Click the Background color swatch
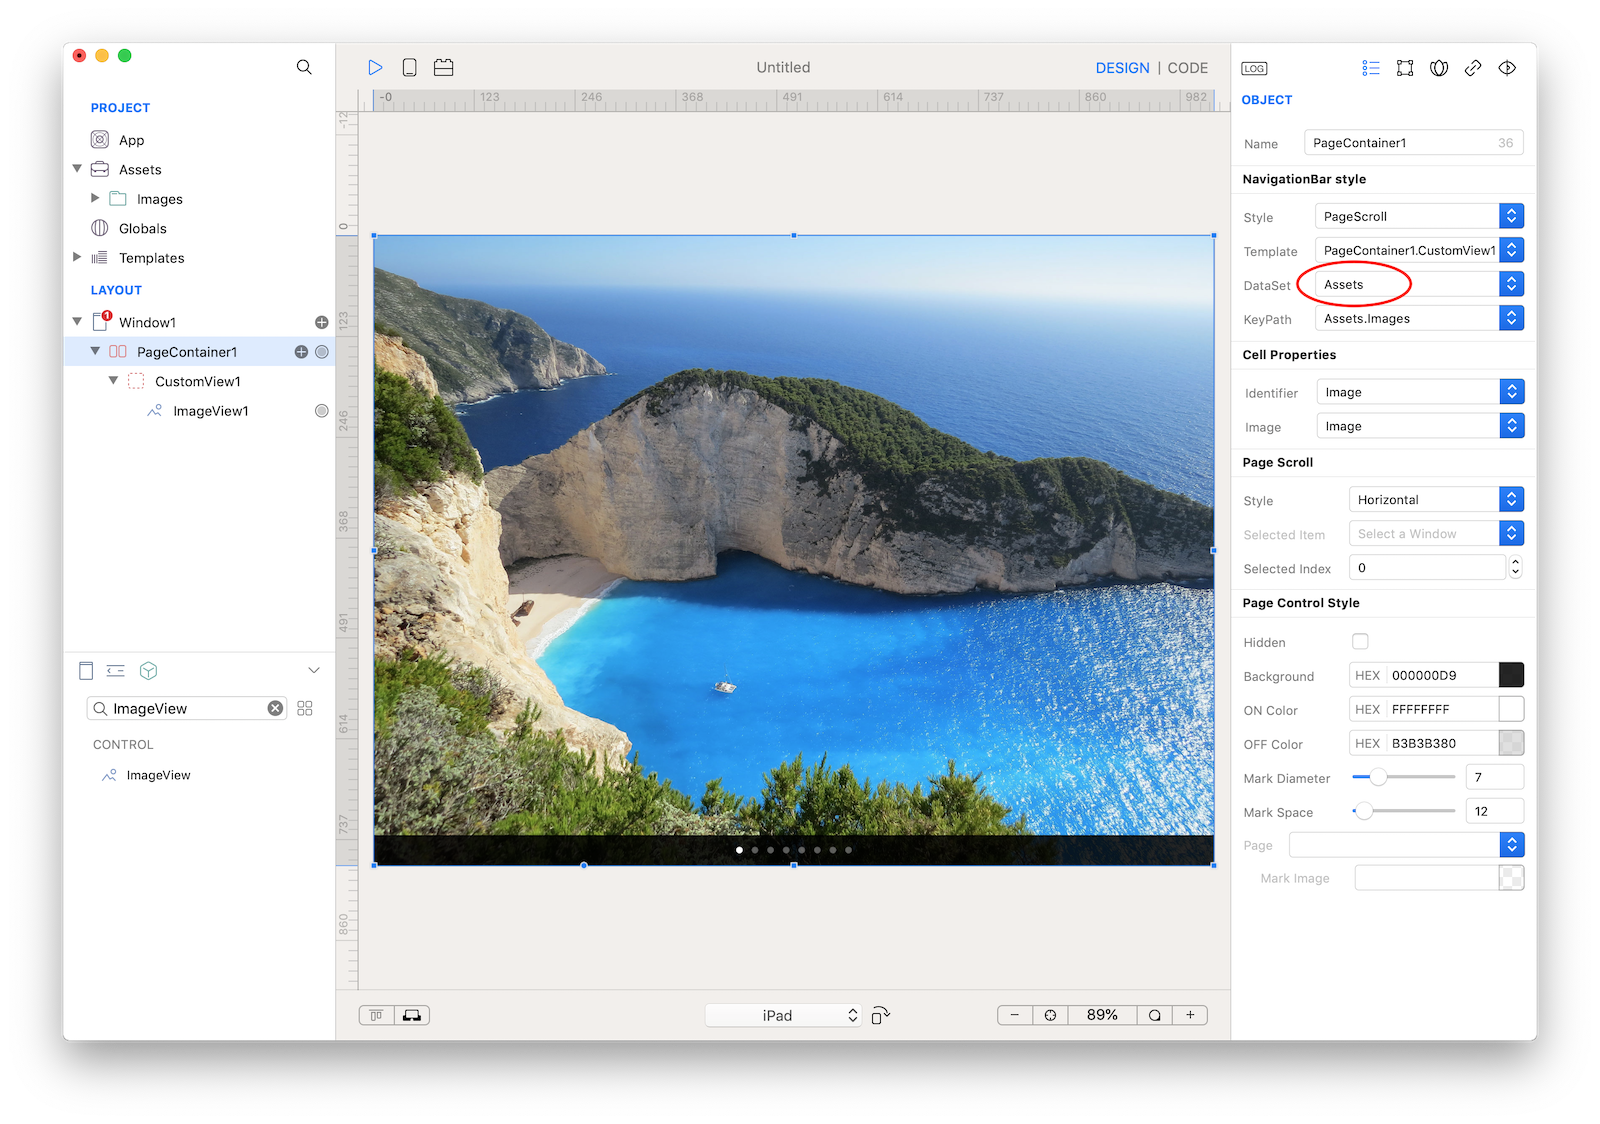Screen dimensions: 1600x1124 [x=1511, y=675]
